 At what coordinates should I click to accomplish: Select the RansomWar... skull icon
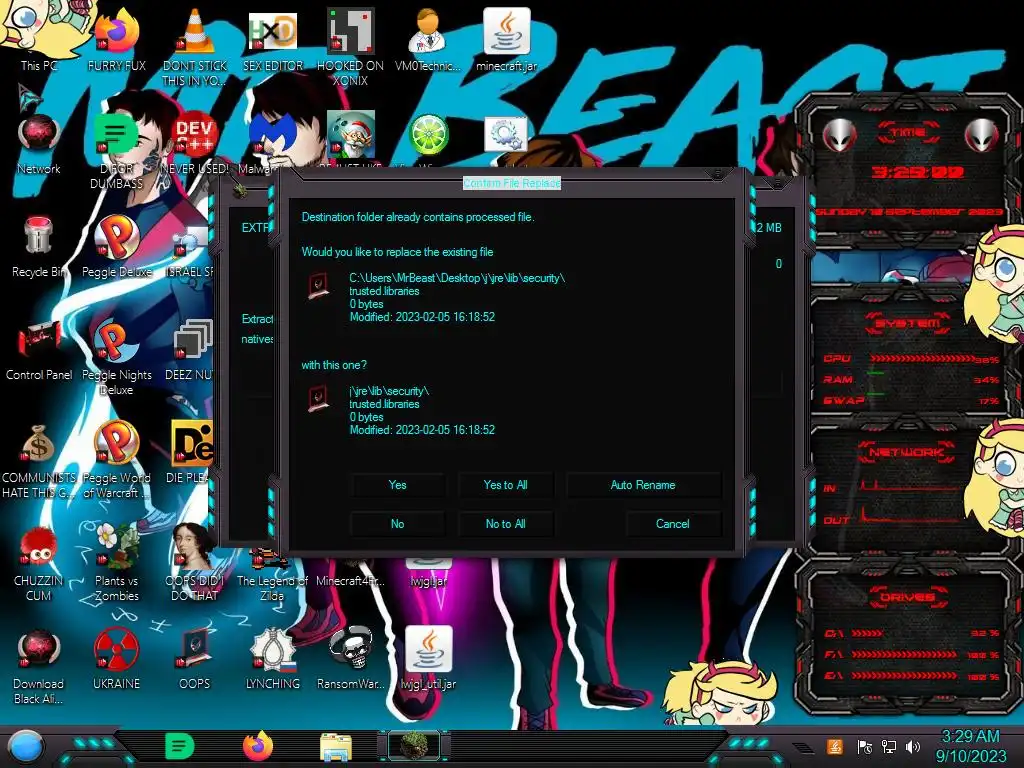351,660
